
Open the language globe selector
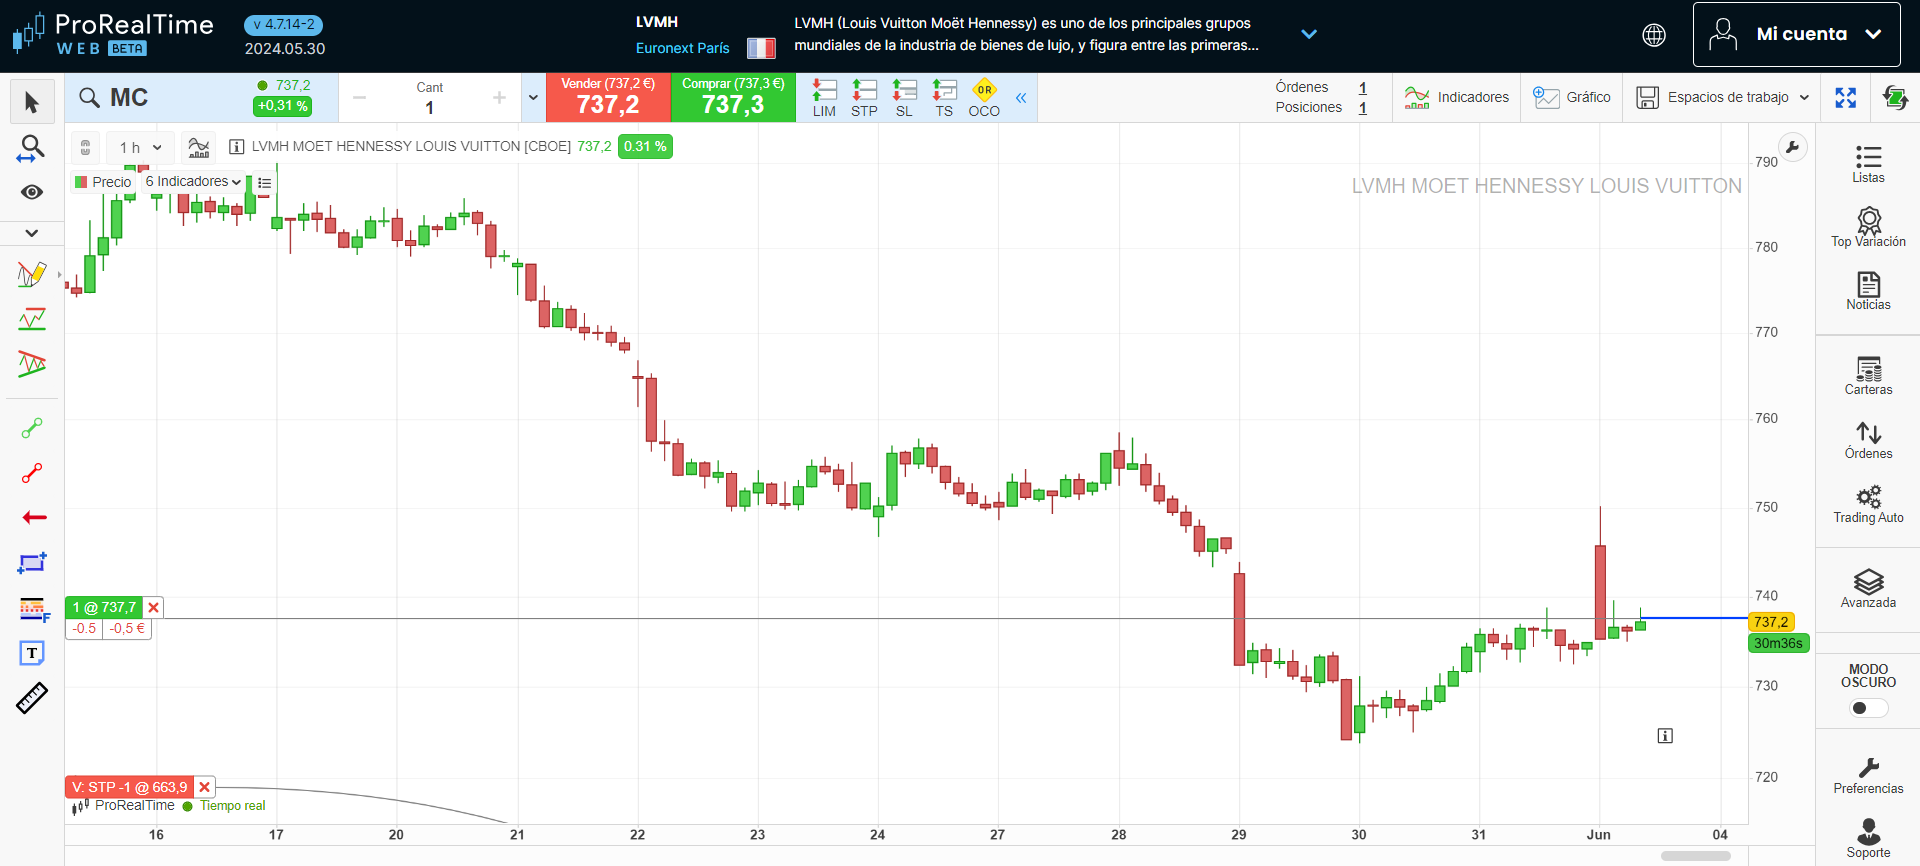1654,35
